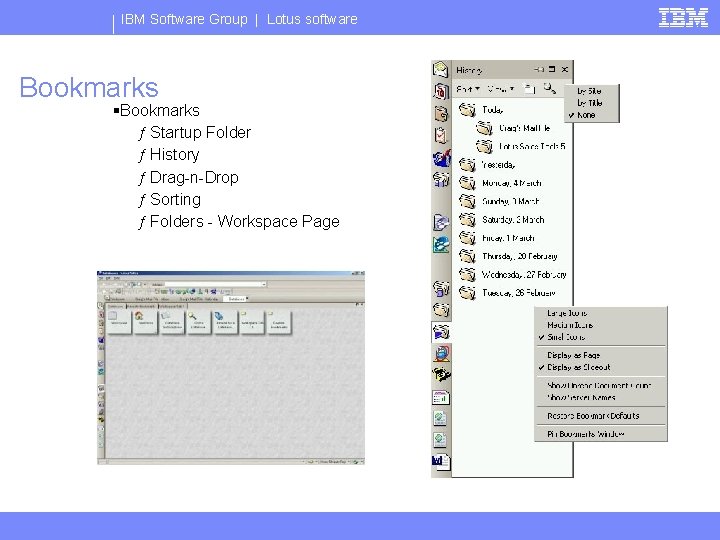The height and width of the screenshot is (540, 720).
Task: Click the magnifying glass tile in the workspace screenshot
Action: pos(198,320)
